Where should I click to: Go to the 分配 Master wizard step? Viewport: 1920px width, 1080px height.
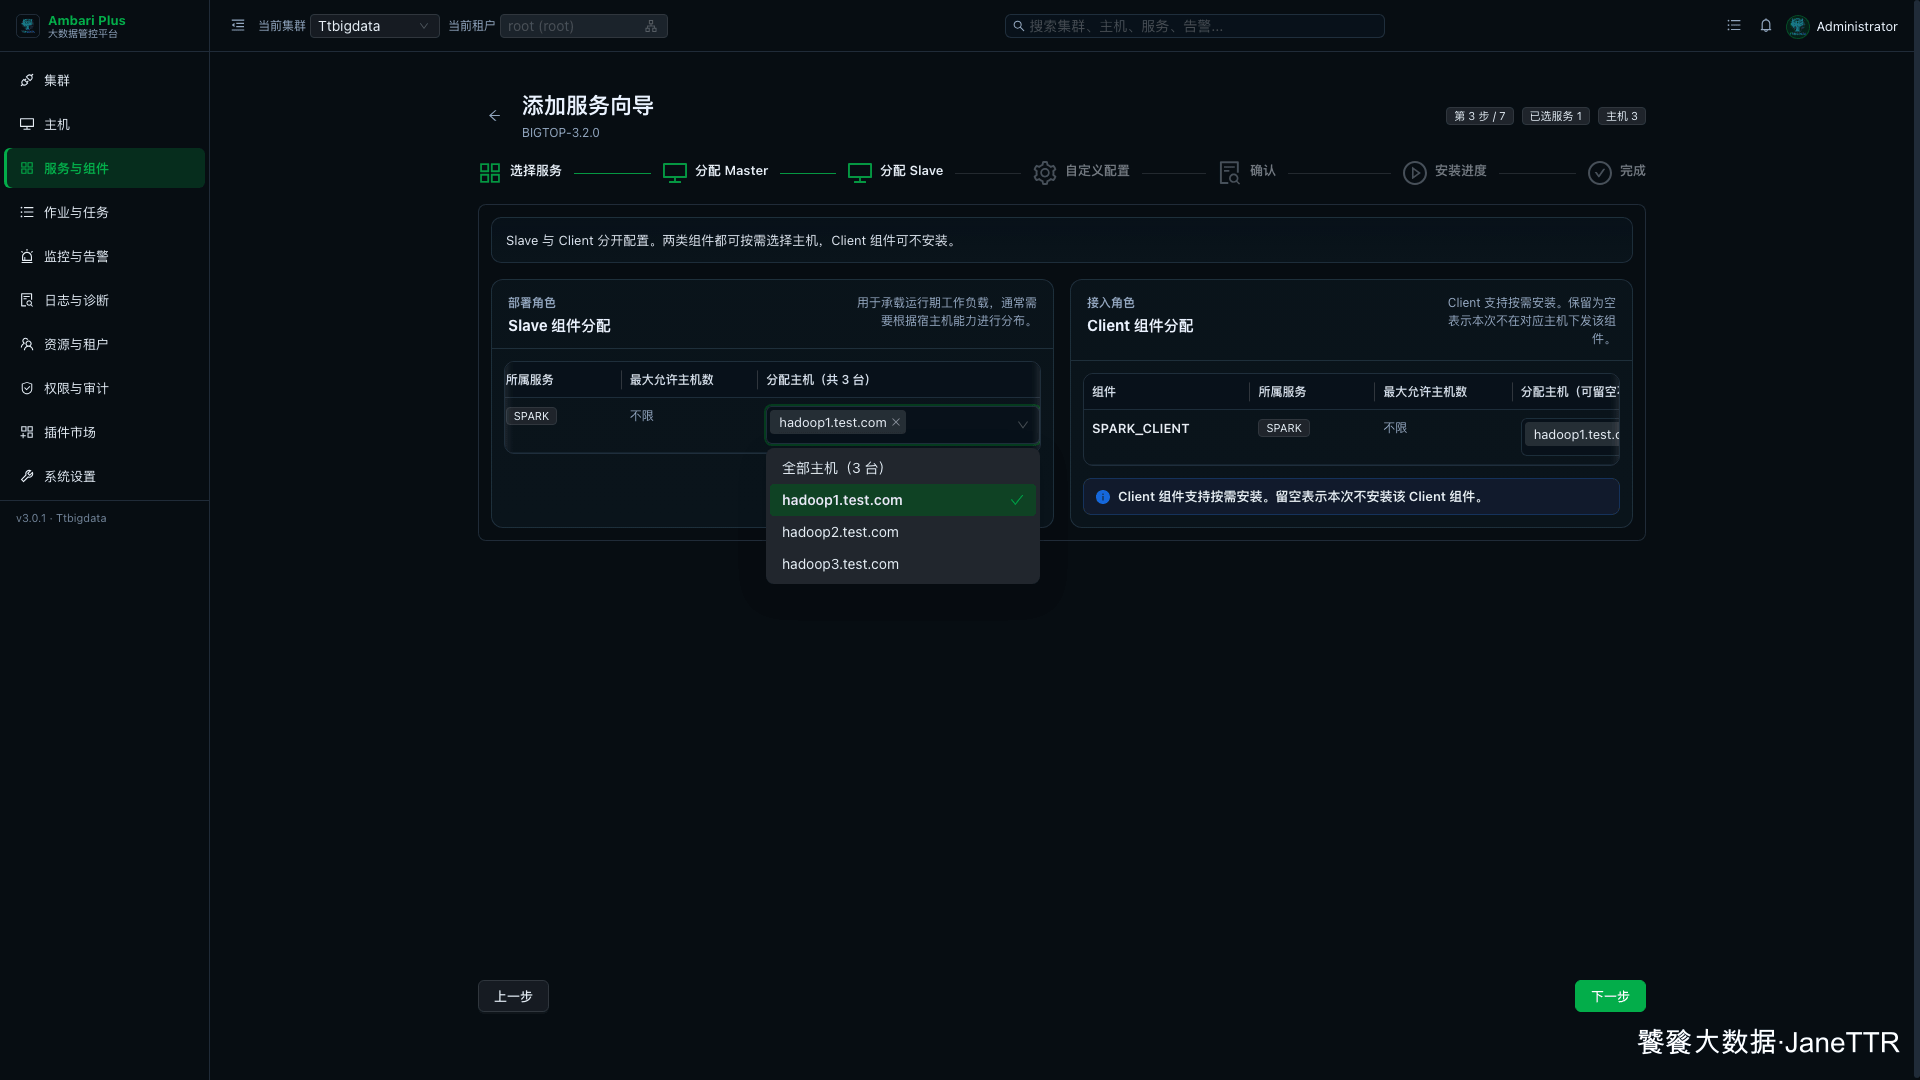[716, 172]
